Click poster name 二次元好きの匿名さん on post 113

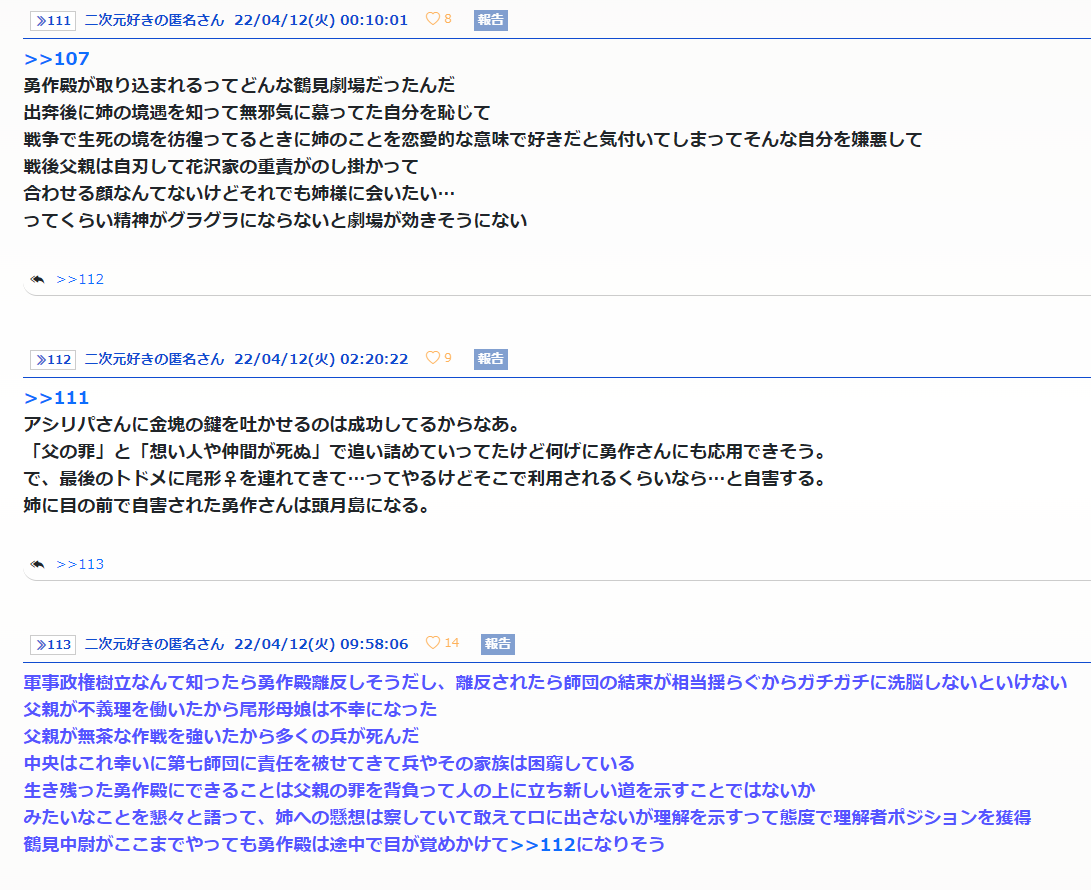point(154,644)
